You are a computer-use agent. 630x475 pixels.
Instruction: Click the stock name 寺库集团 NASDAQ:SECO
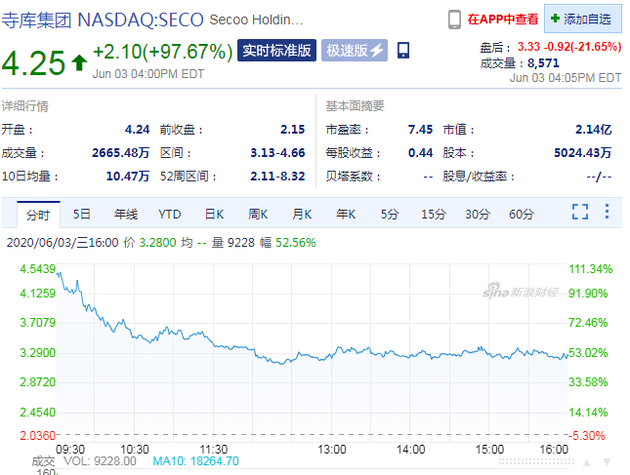103,20
